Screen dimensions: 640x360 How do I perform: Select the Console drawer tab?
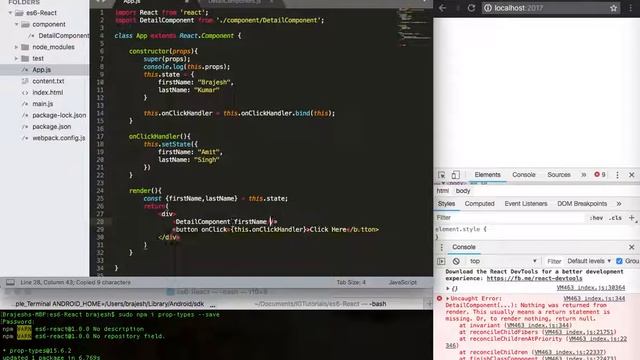(464, 247)
